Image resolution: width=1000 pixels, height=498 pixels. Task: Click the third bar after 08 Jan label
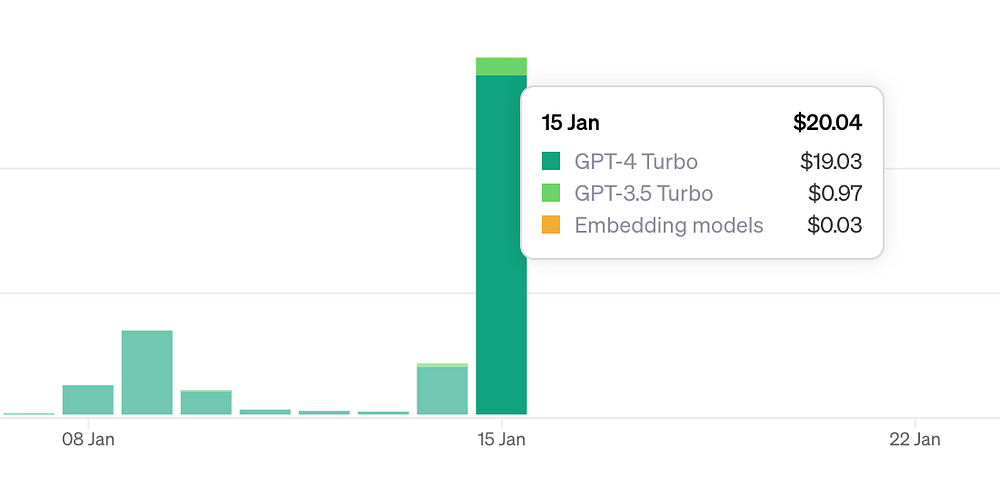(x=265, y=412)
